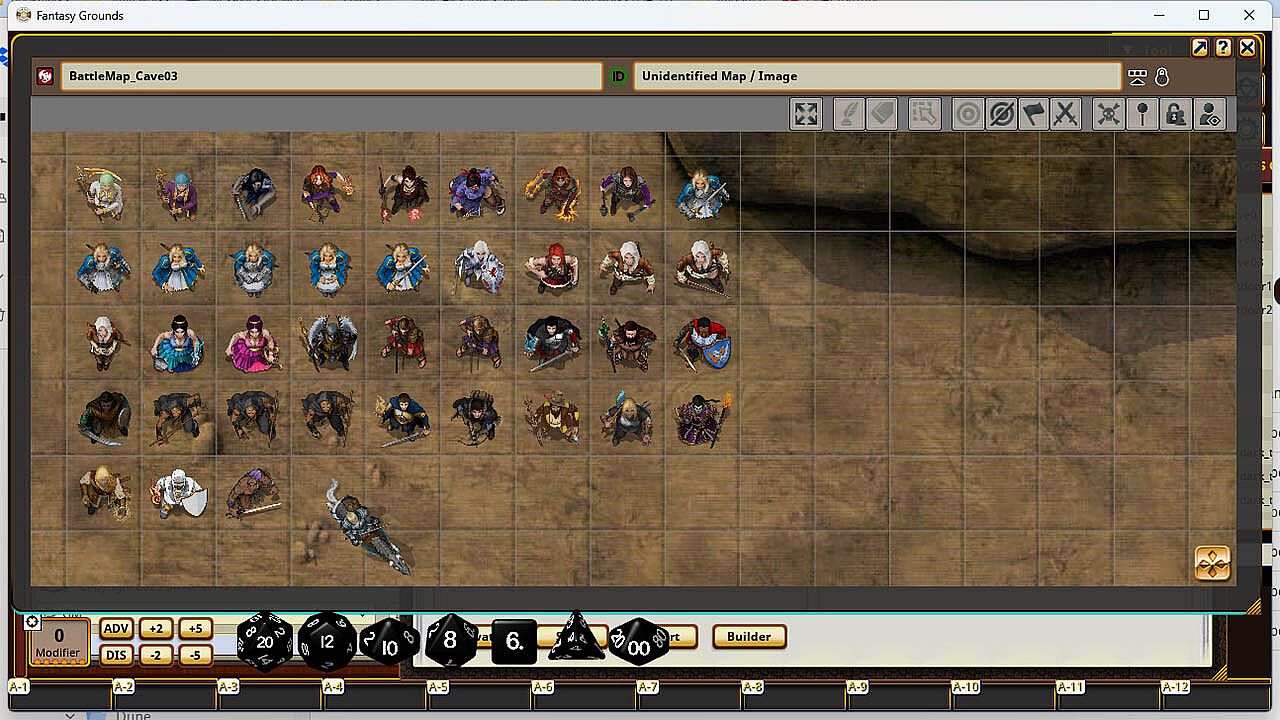Click the skull and crossbones icon
Screen dimensions: 1280x720
[1108, 114]
